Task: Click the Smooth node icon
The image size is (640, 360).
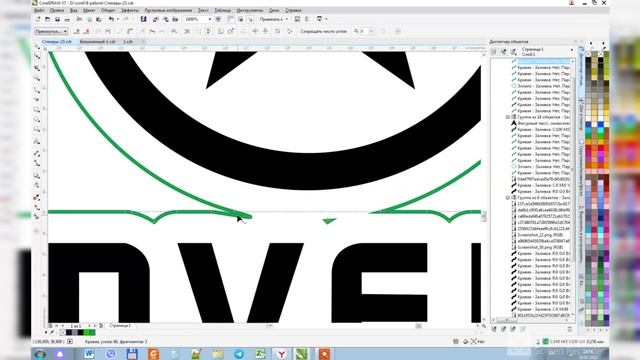Action: click(152, 31)
